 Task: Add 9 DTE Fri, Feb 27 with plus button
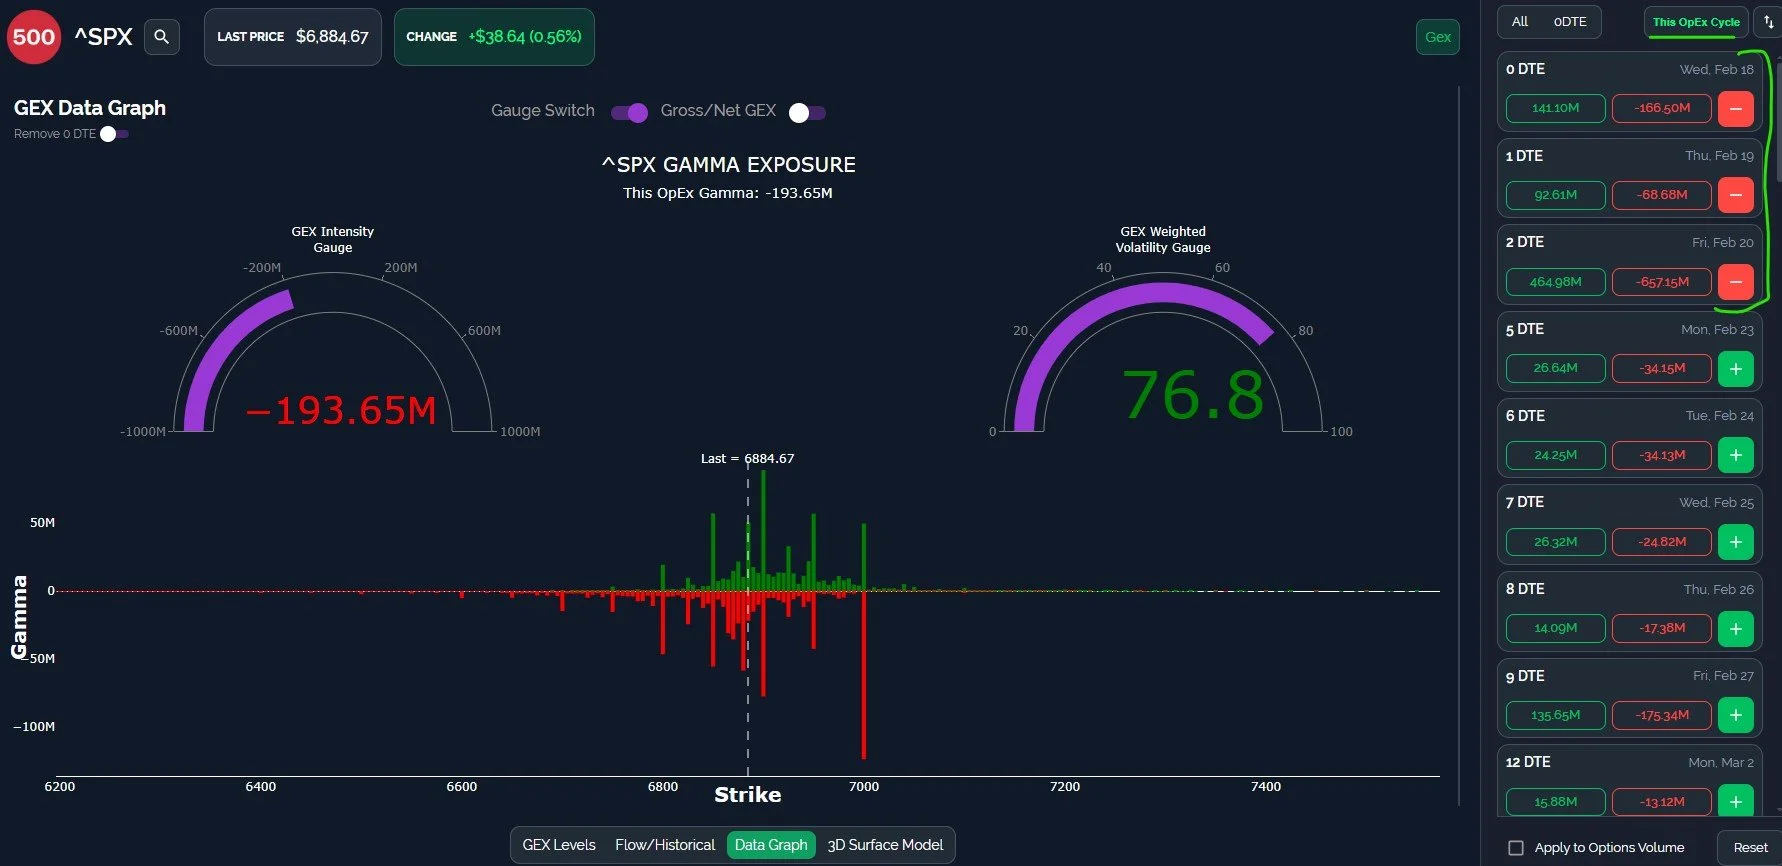(x=1736, y=715)
